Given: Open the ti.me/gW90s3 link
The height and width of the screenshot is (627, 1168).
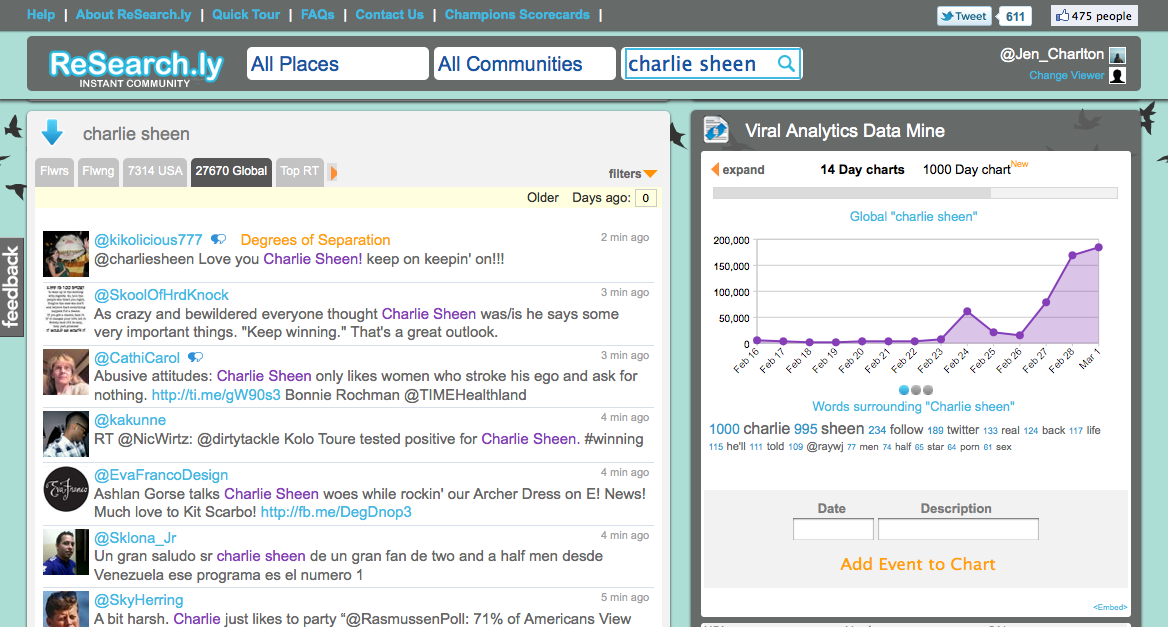Looking at the screenshot, I should pyautogui.click(x=216, y=395).
